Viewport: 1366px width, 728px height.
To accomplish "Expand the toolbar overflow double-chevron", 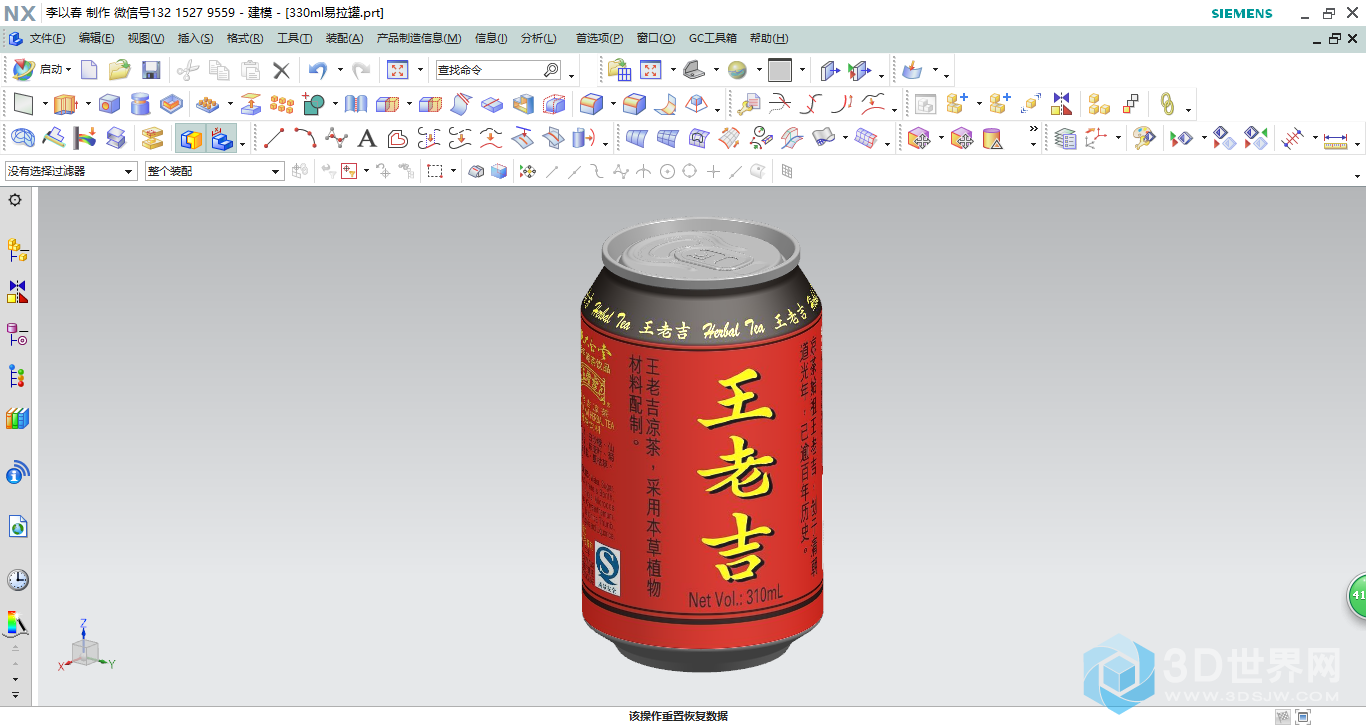I will coord(1033,130).
